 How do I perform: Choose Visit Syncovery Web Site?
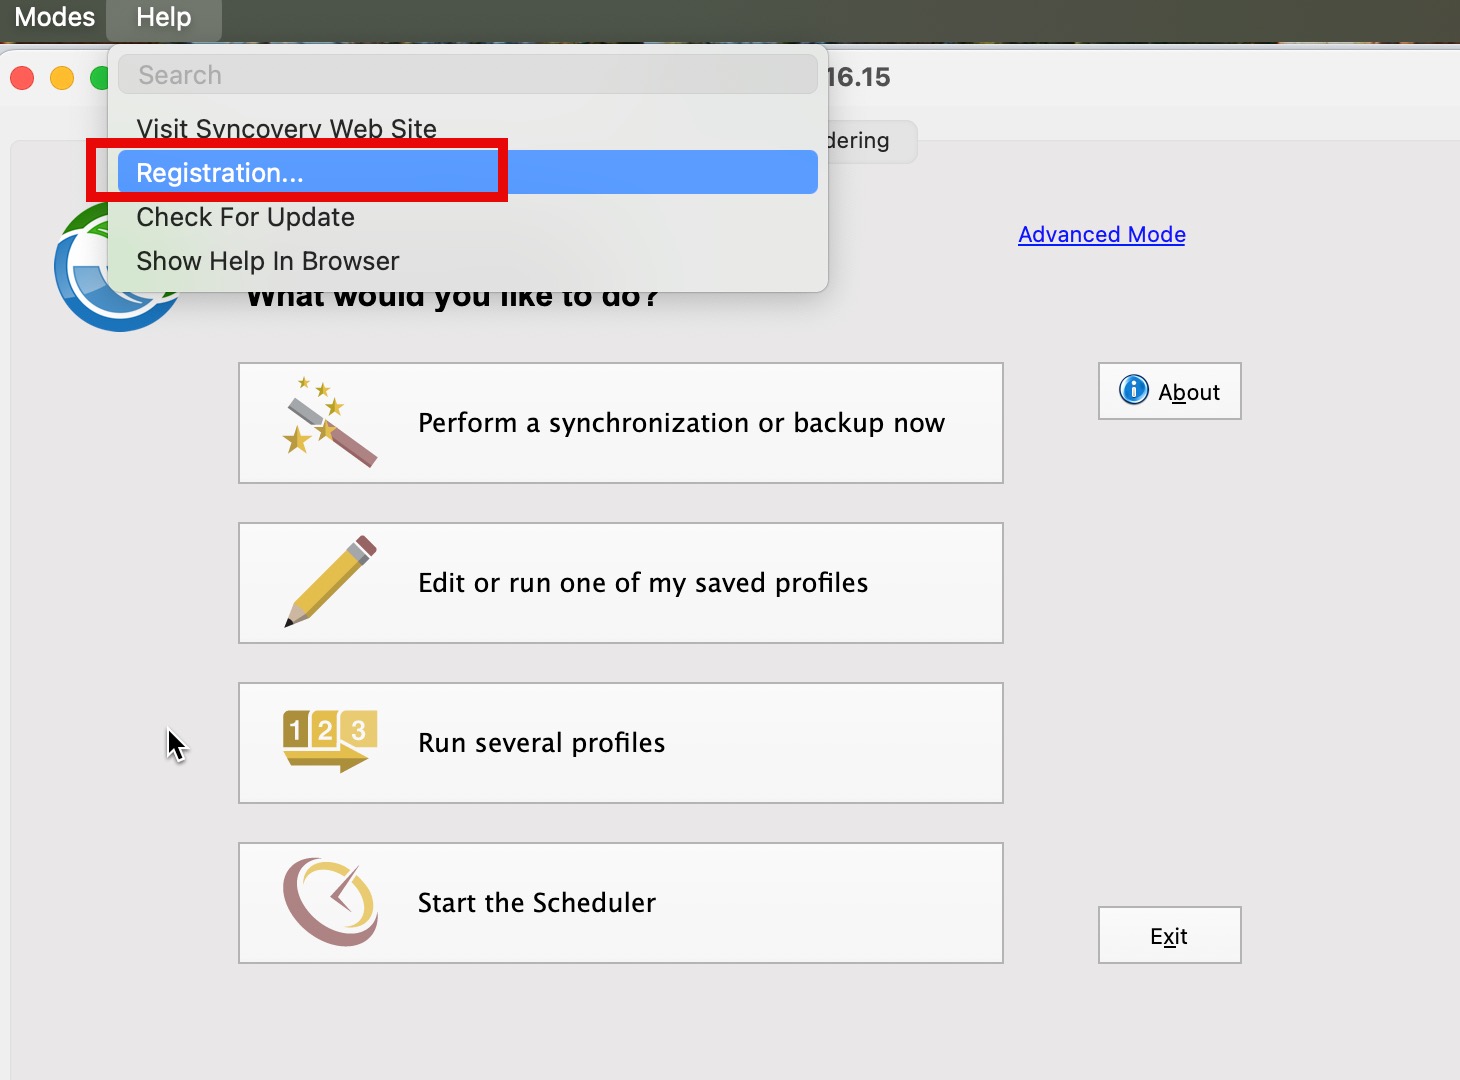(x=286, y=129)
